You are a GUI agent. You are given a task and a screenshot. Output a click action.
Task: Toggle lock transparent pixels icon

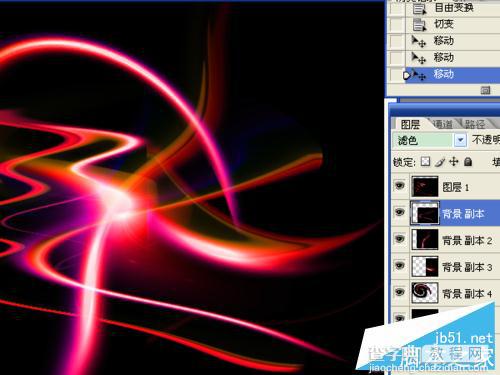tap(425, 162)
